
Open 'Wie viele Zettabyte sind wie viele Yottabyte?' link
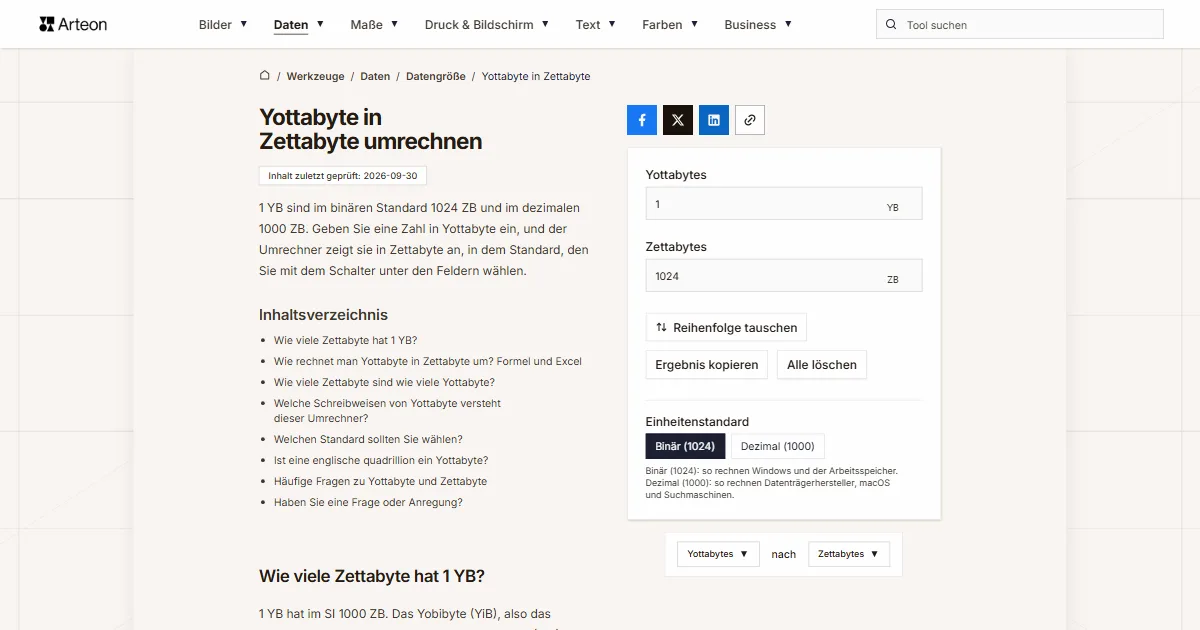[384, 382]
